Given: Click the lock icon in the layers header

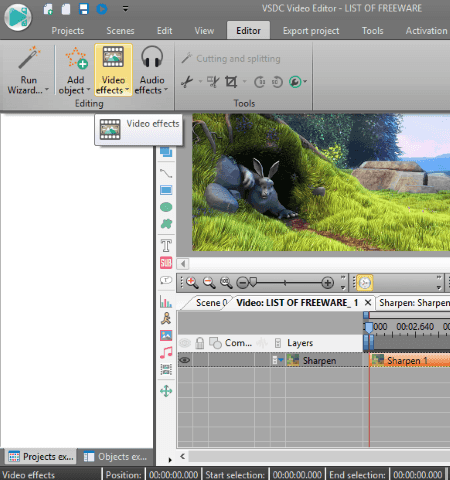Looking at the screenshot, I should pos(200,343).
